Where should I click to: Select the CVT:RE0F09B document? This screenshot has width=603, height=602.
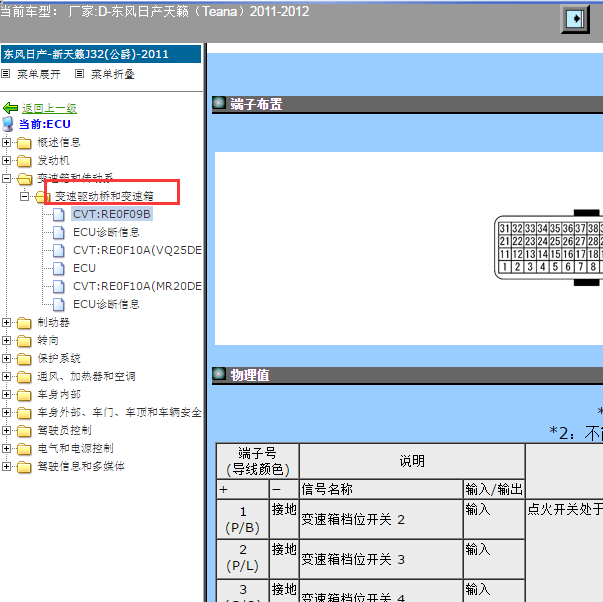coord(112,214)
